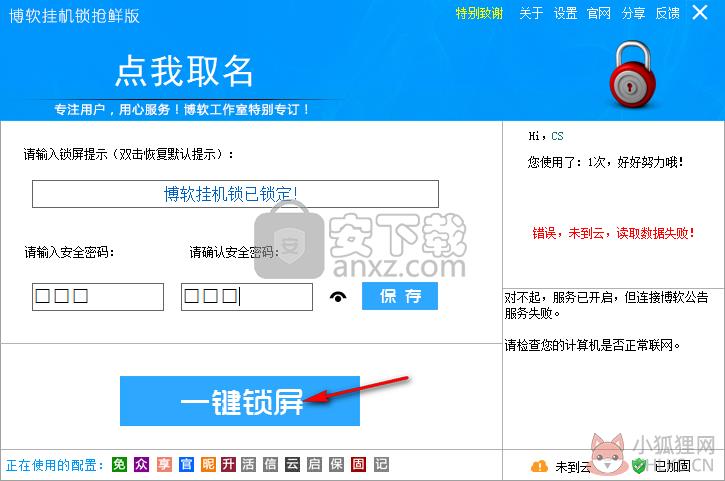Click the gray 活 config icon
This screenshot has height=481, width=725.
pyautogui.click(x=249, y=464)
